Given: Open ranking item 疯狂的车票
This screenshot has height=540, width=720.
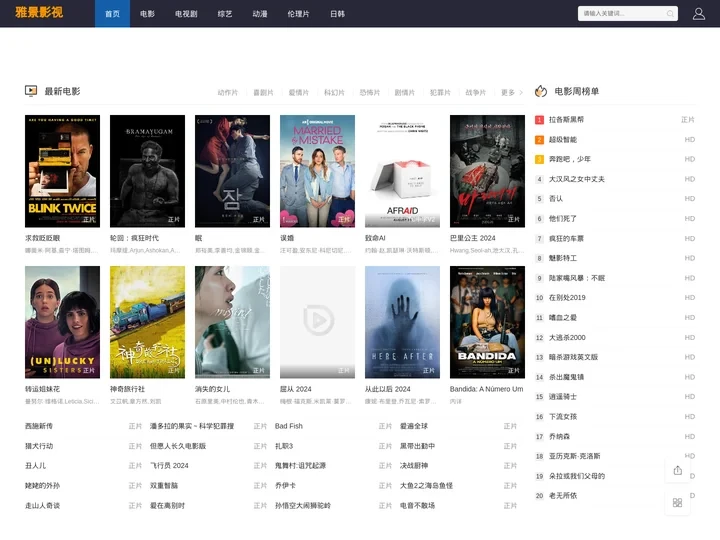Looking at the screenshot, I should (x=567, y=238).
